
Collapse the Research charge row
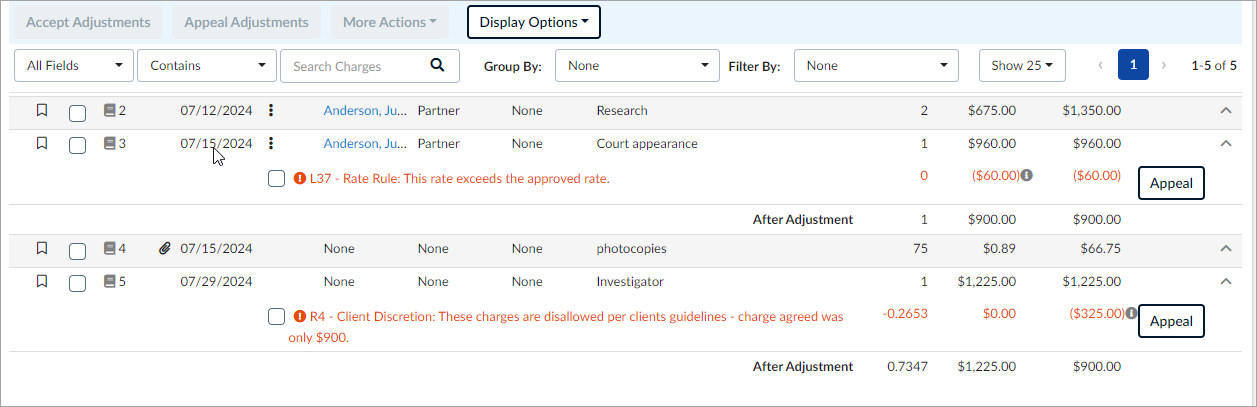pyautogui.click(x=1226, y=111)
